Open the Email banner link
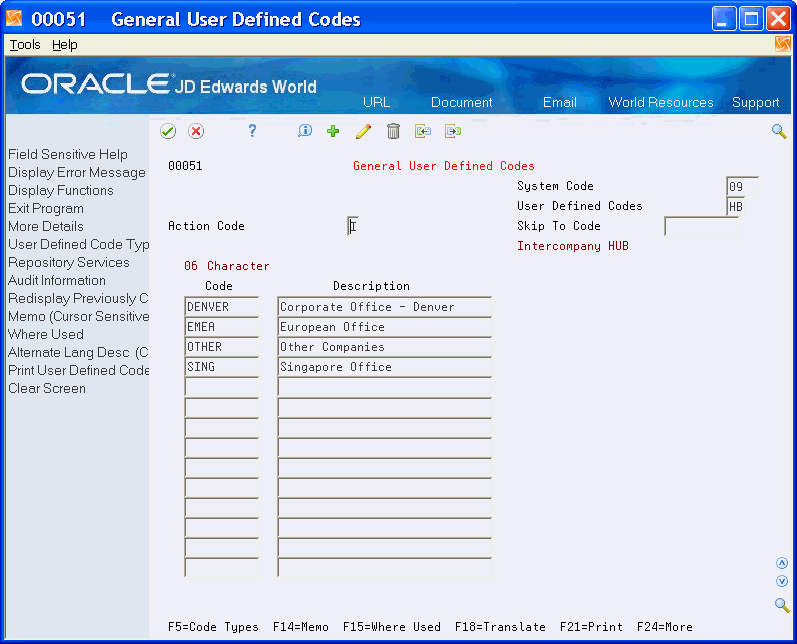797x644 pixels. [x=560, y=102]
